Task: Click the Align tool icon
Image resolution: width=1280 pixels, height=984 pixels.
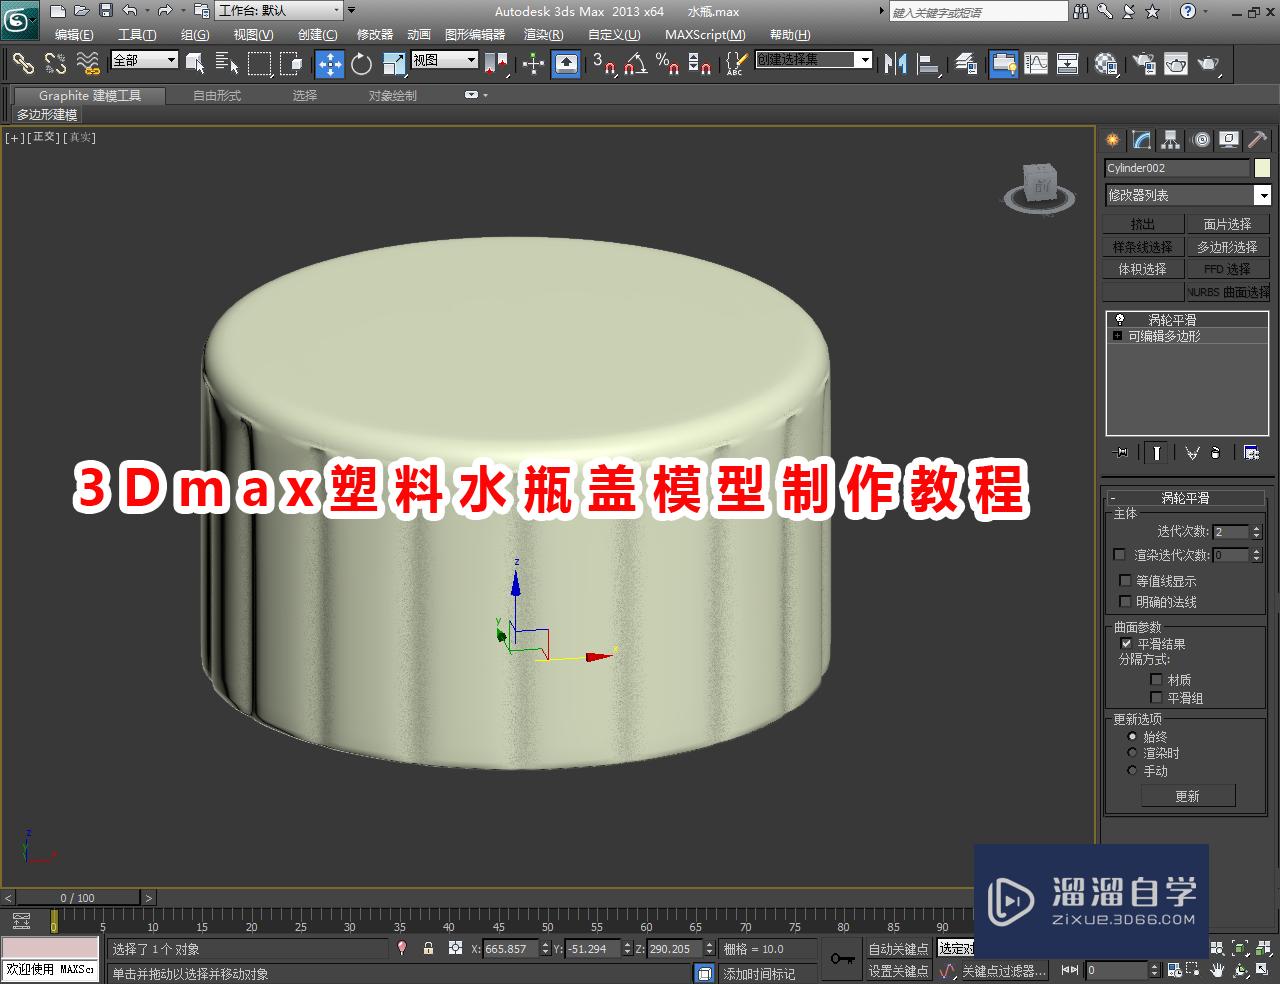Action: (929, 63)
